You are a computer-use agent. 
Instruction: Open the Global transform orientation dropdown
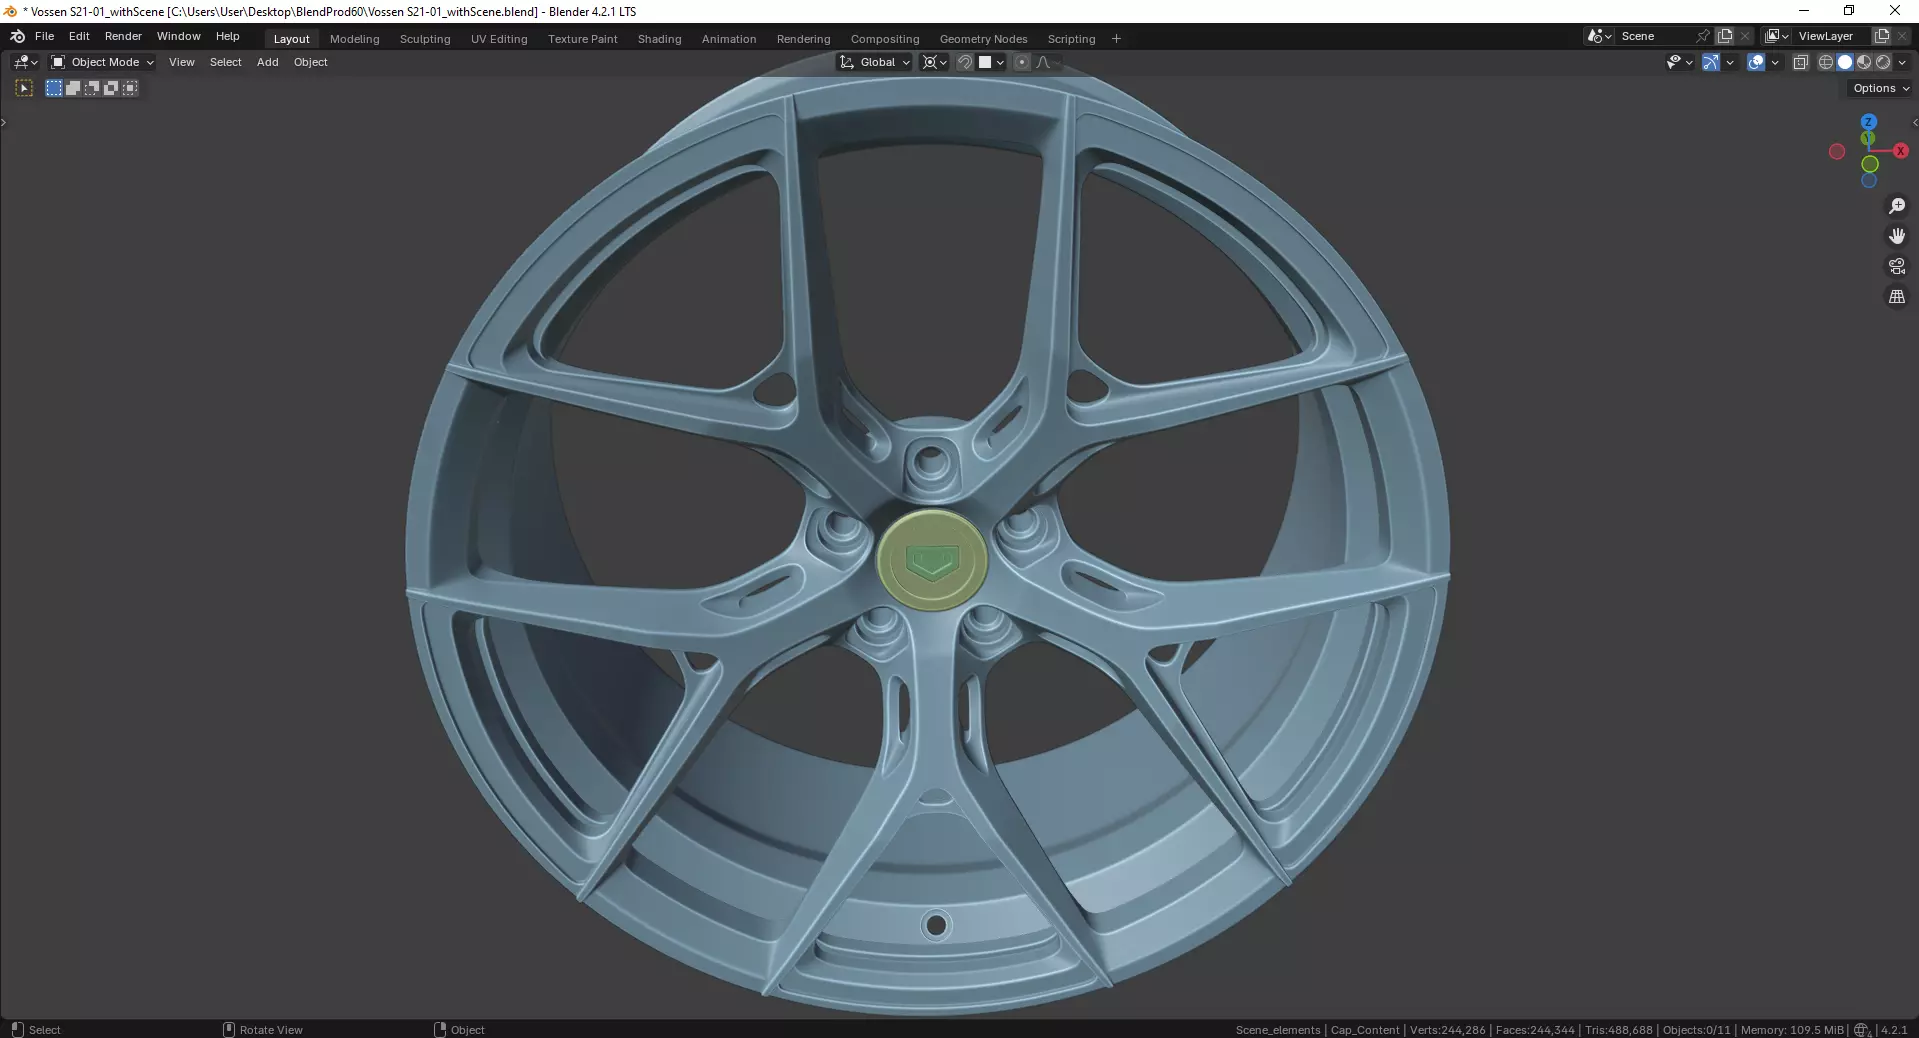coord(875,62)
